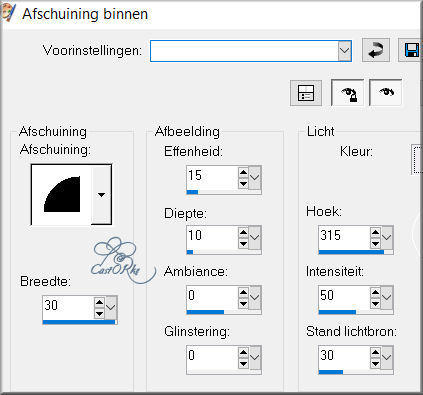
Task: Click the save preset floppy disk icon
Action: 410,50
